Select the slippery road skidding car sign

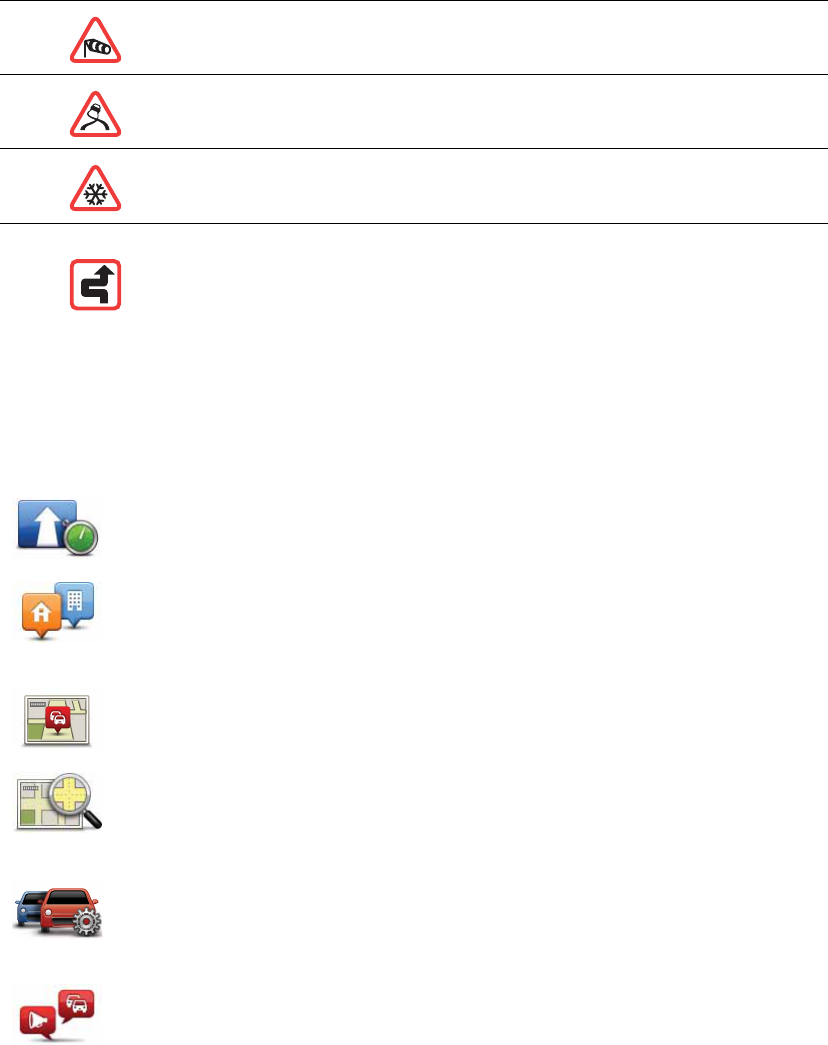(x=95, y=115)
